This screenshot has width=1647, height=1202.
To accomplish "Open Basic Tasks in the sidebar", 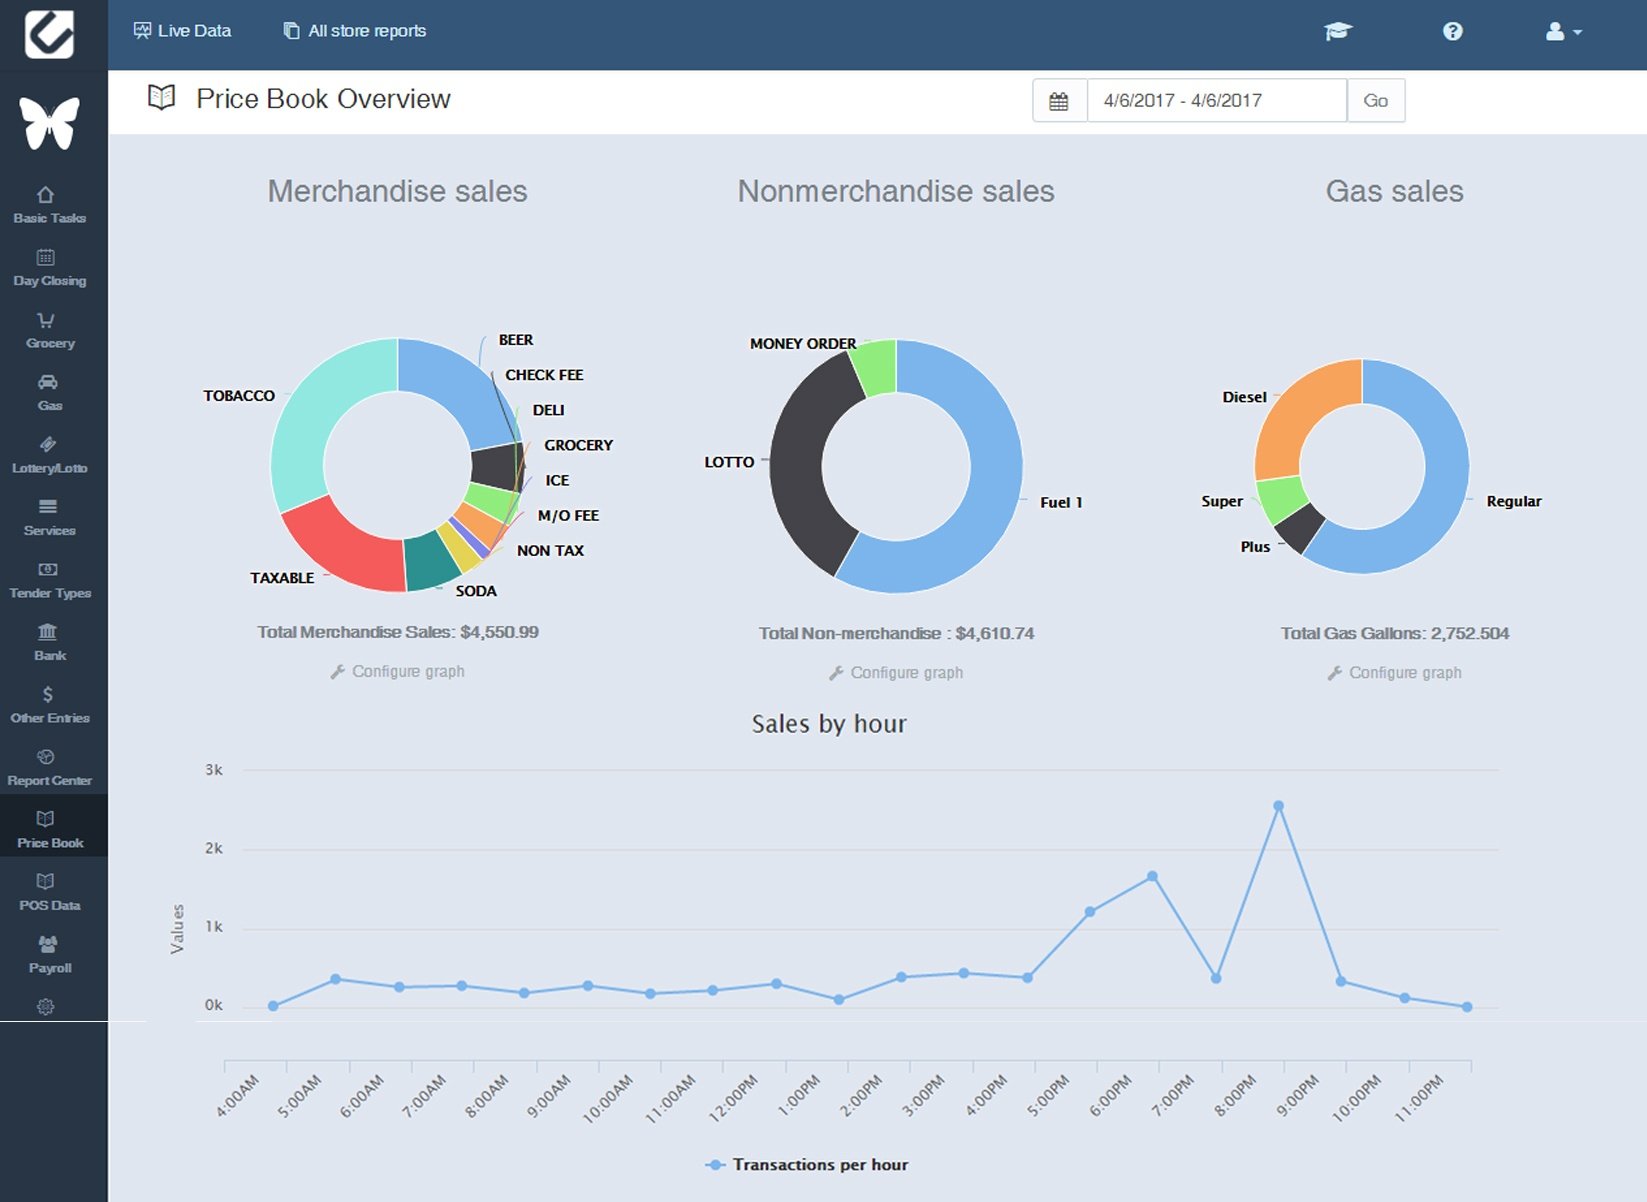I will tap(49, 205).
